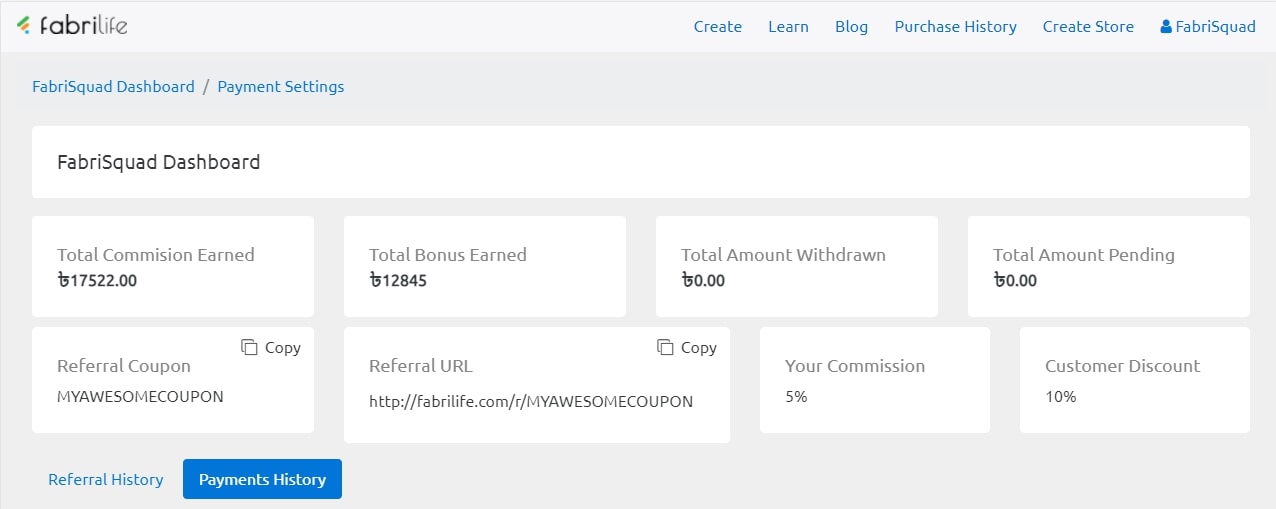This screenshot has width=1276, height=509.
Task: Select the Payments History tab
Action: tap(262, 479)
